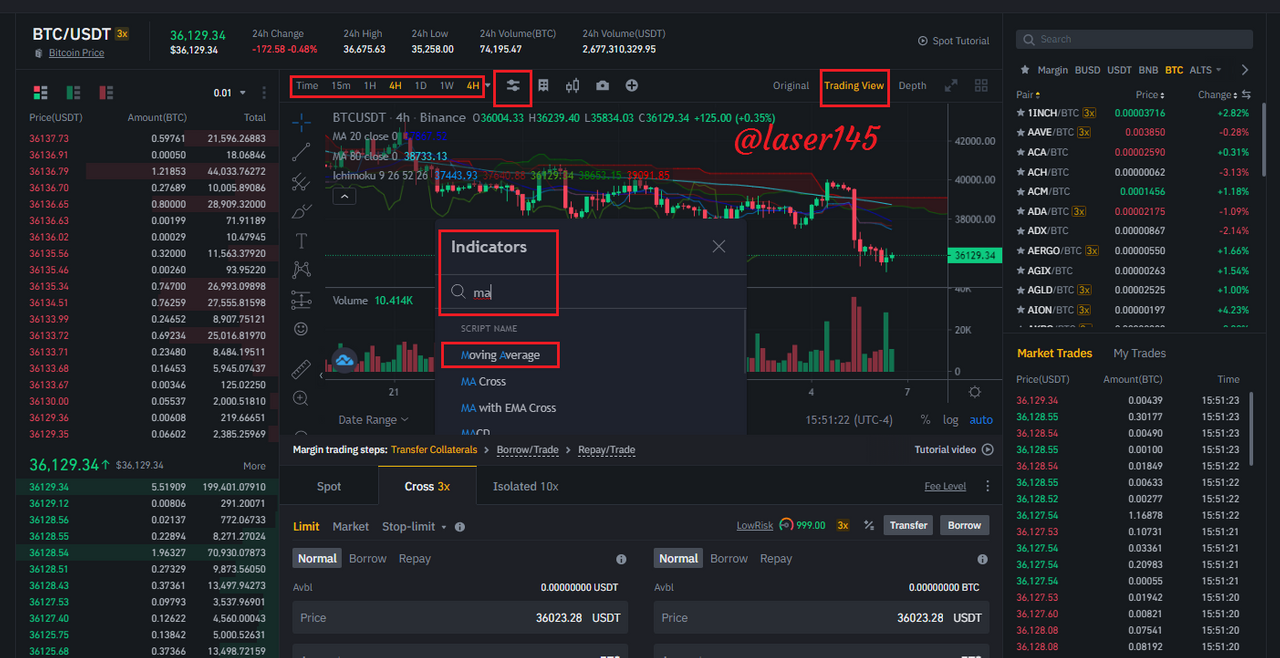Image resolution: width=1280 pixels, height=658 pixels.
Task: Open the Fee Level link
Action: [945, 487]
